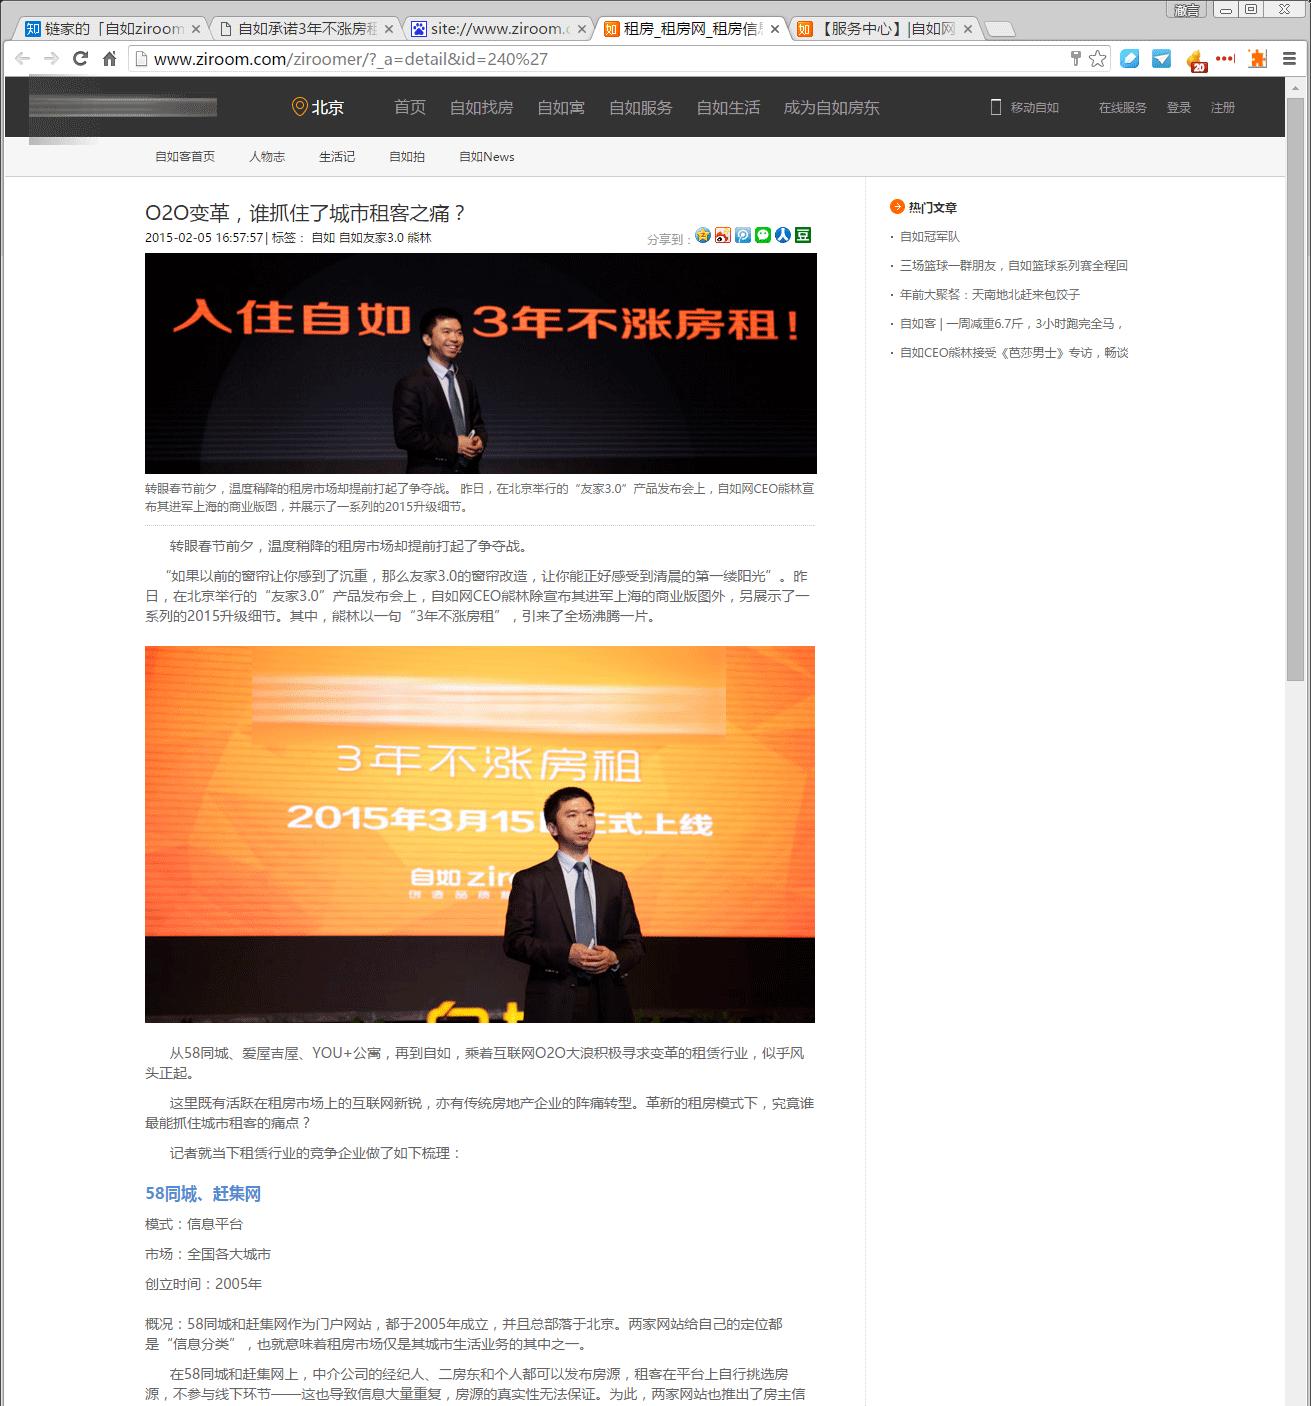
Task: Open the red dots extension icon
Action: [x=1225, y=59]
